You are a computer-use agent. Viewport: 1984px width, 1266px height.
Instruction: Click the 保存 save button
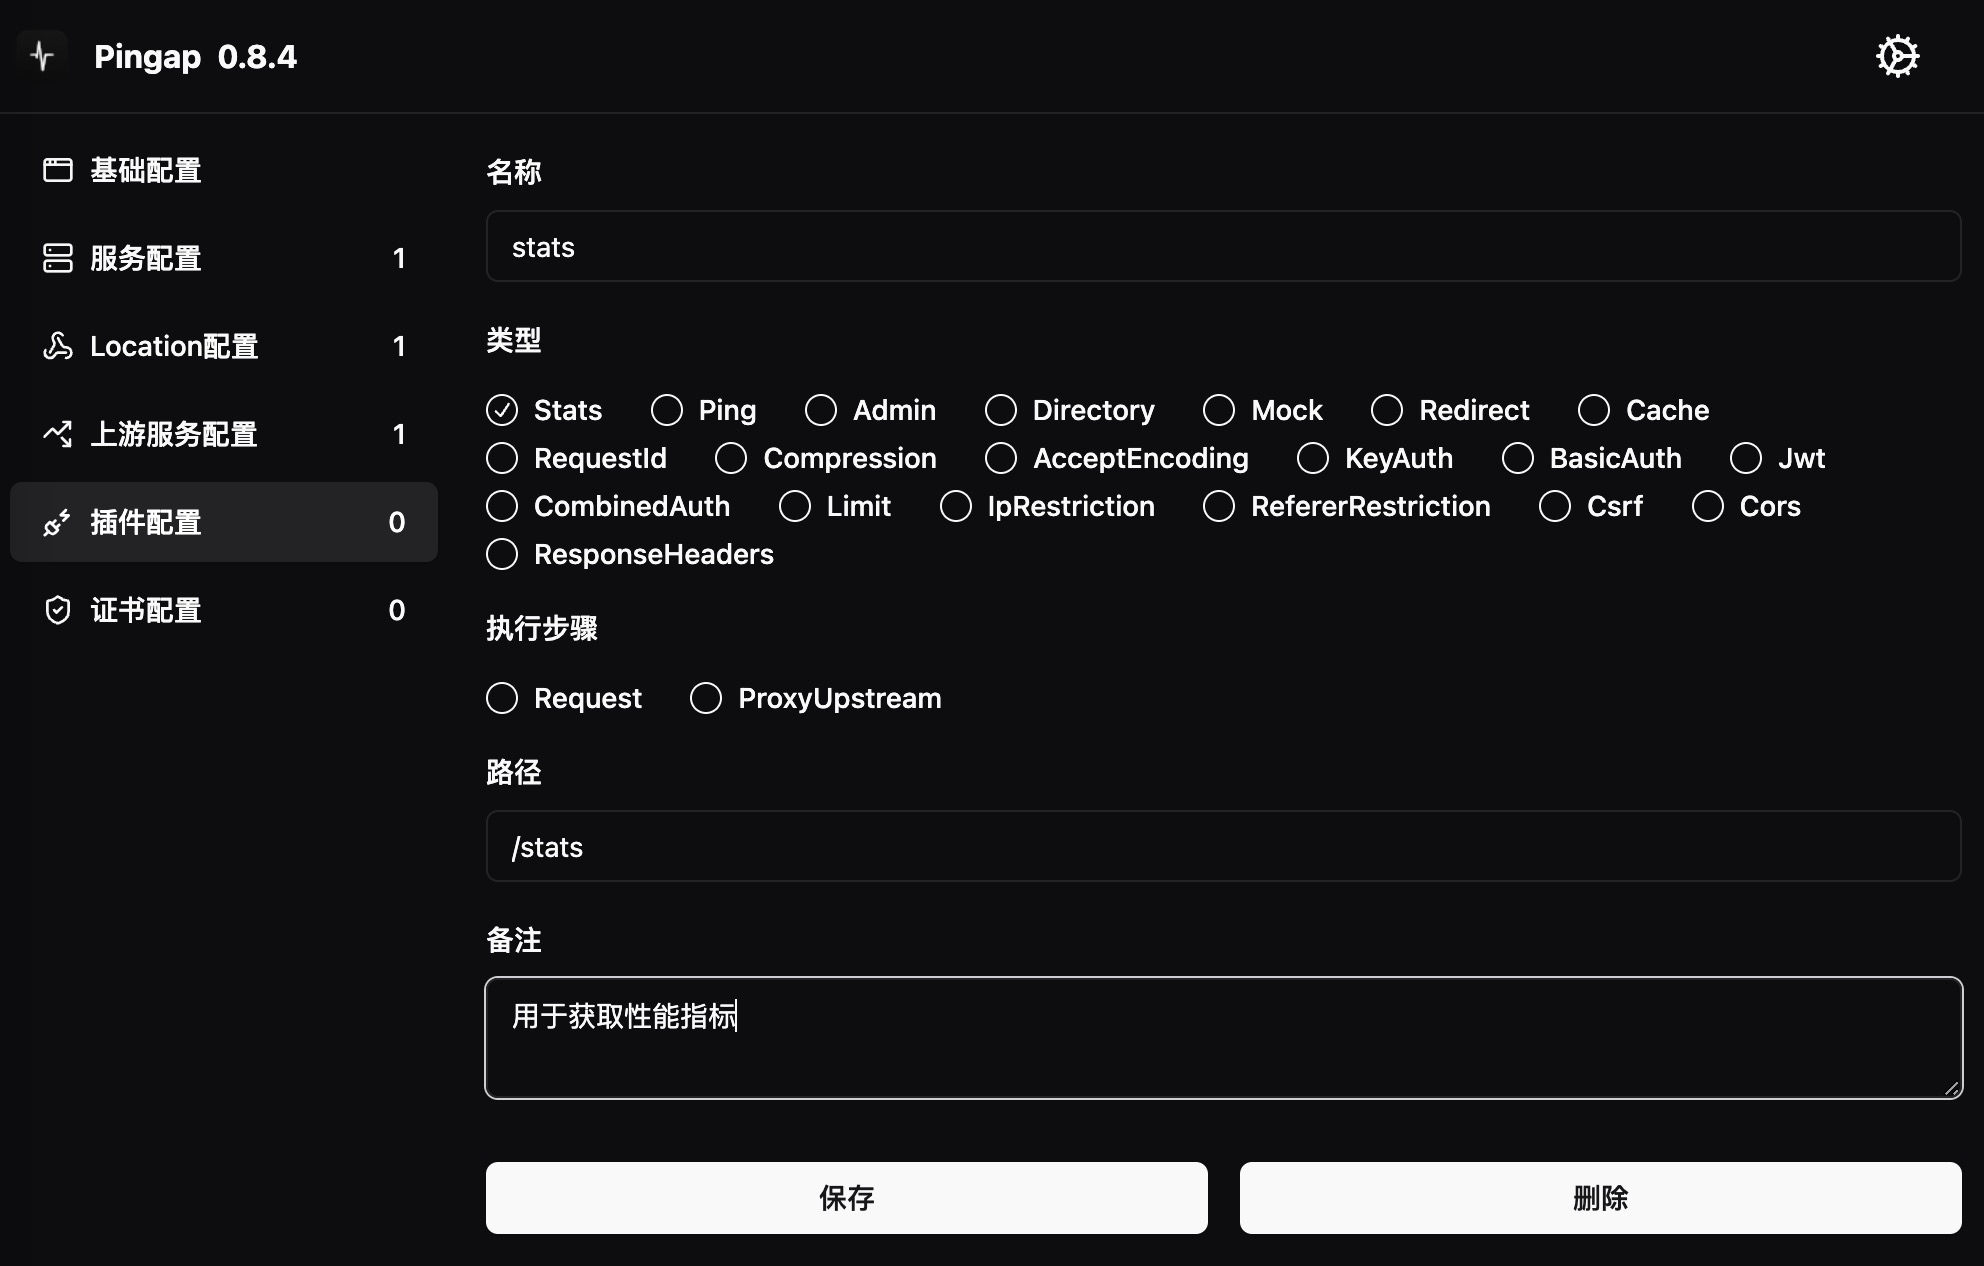pyautogui.click(x=847, y=1198)
